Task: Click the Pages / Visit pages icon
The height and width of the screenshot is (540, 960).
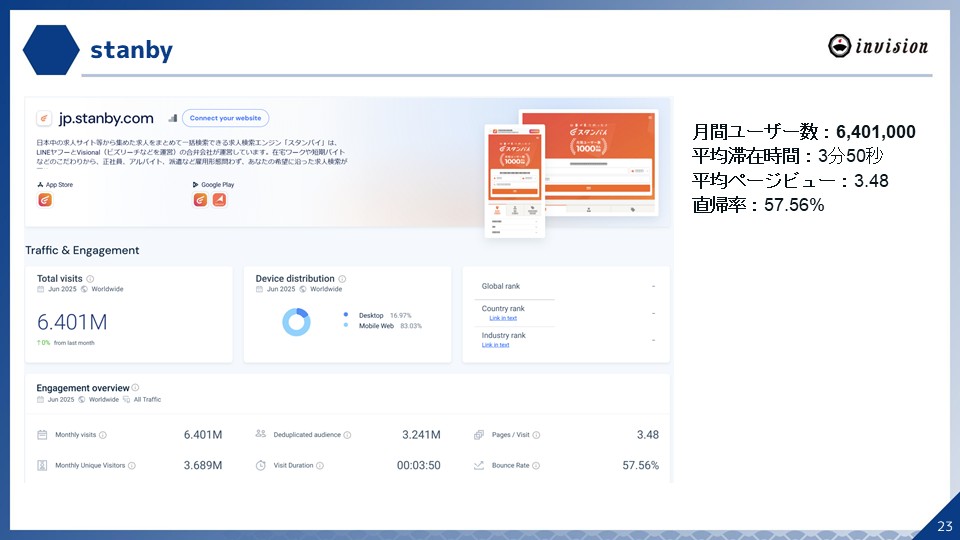Action: (479, 435)
